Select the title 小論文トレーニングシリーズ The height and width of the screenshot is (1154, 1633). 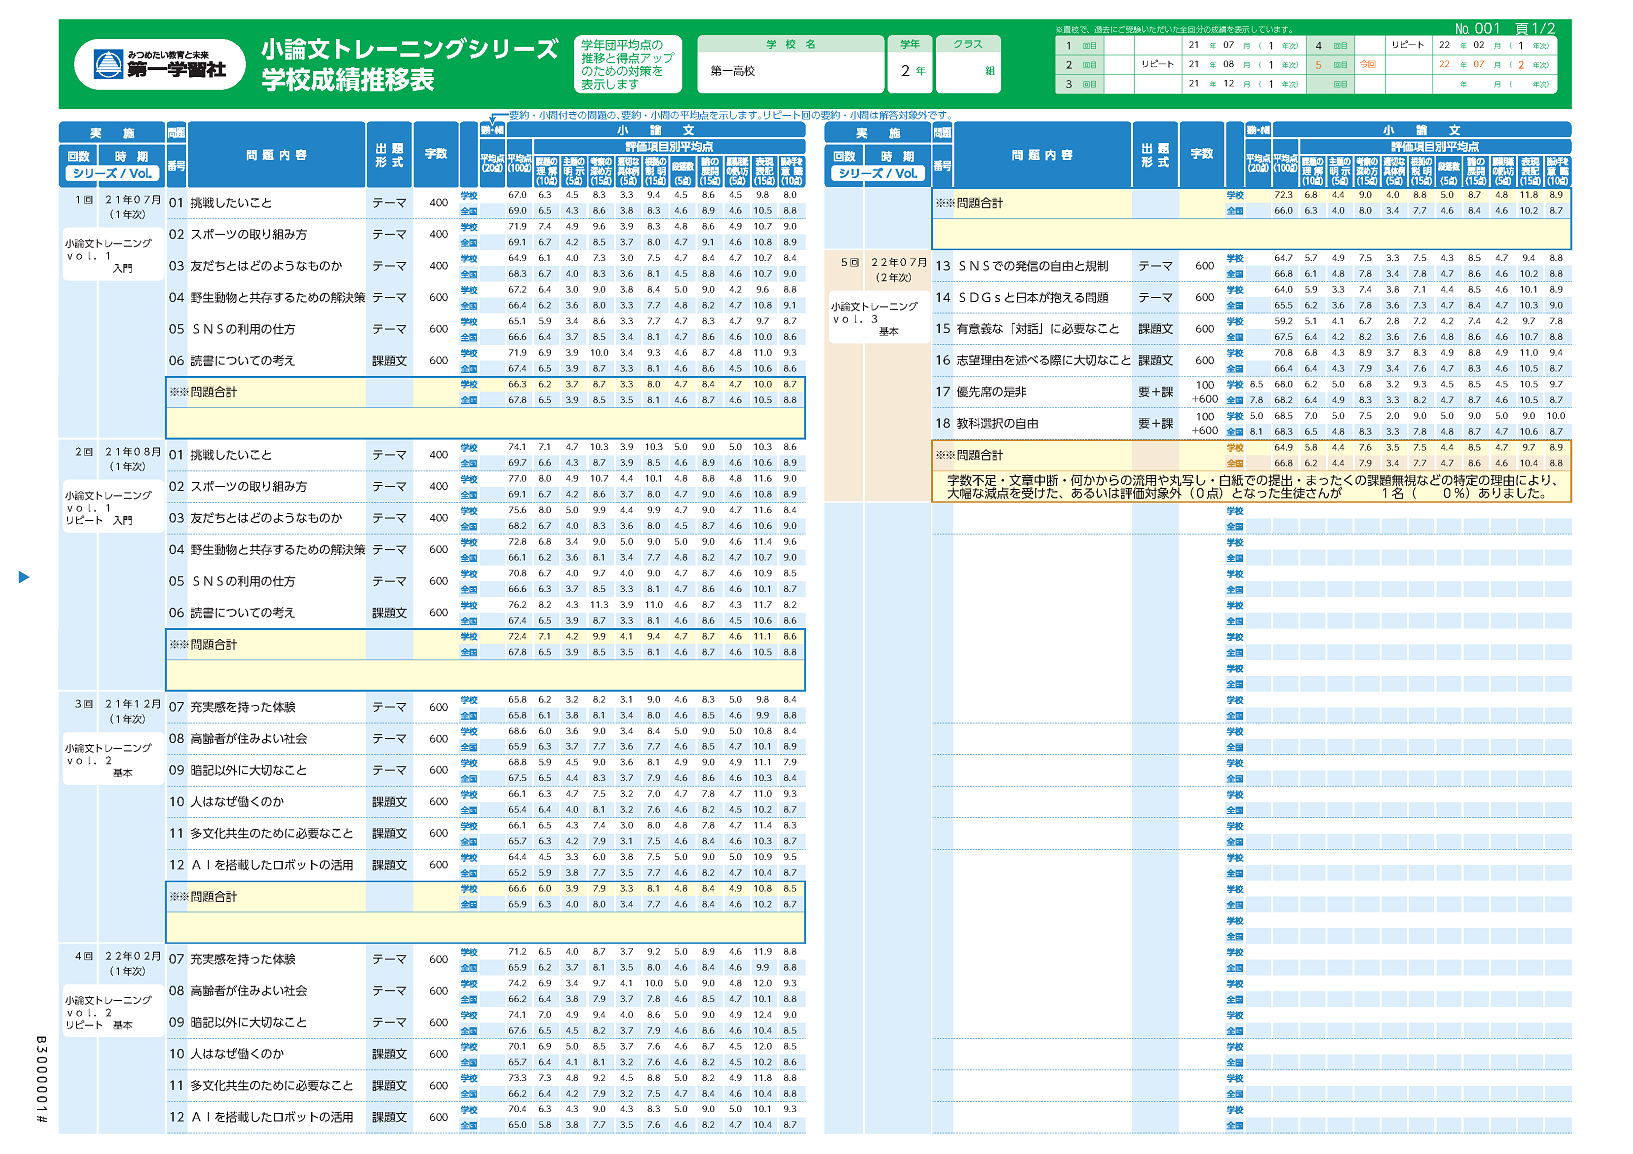click(x=410, y=50)
